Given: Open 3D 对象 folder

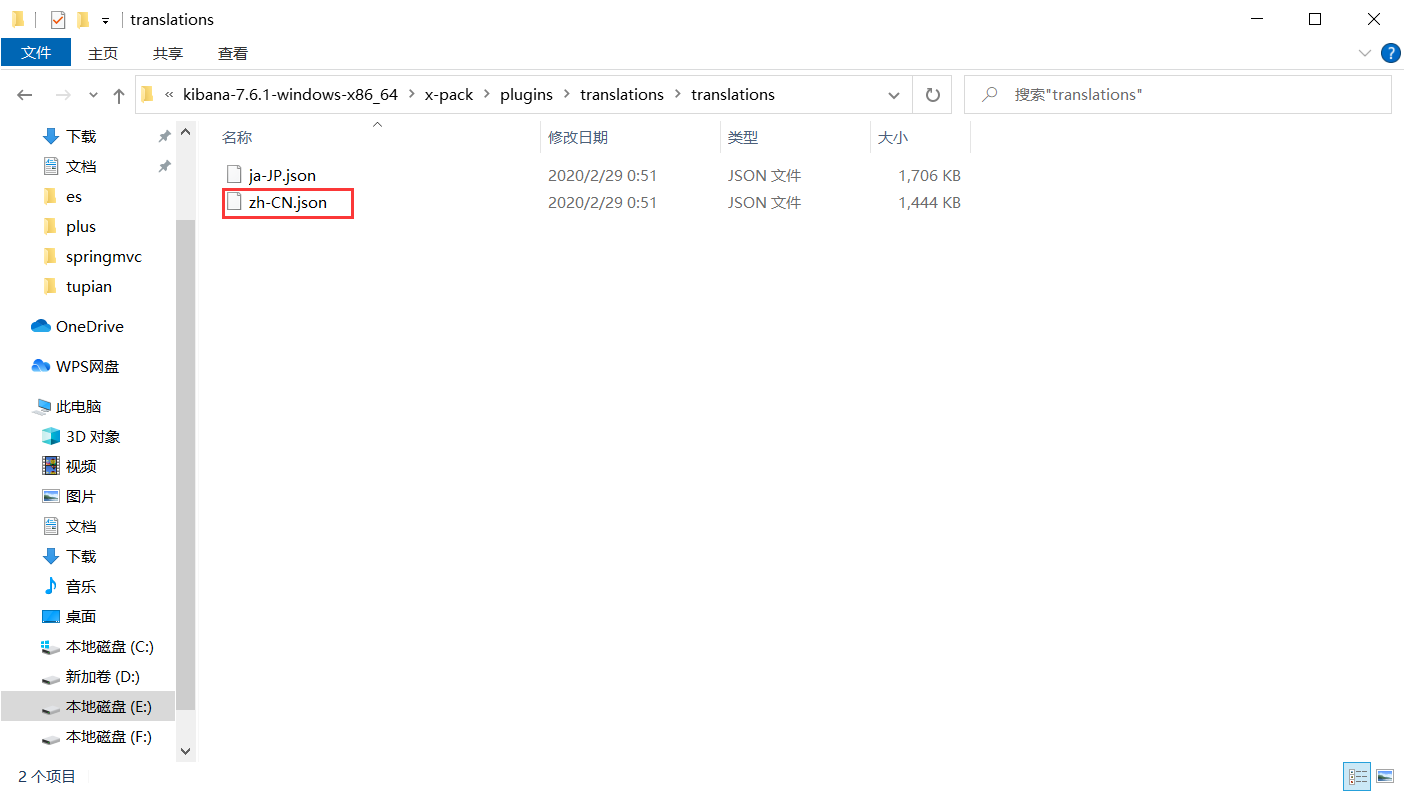Looking at the screenshot, I should point(93,436).
